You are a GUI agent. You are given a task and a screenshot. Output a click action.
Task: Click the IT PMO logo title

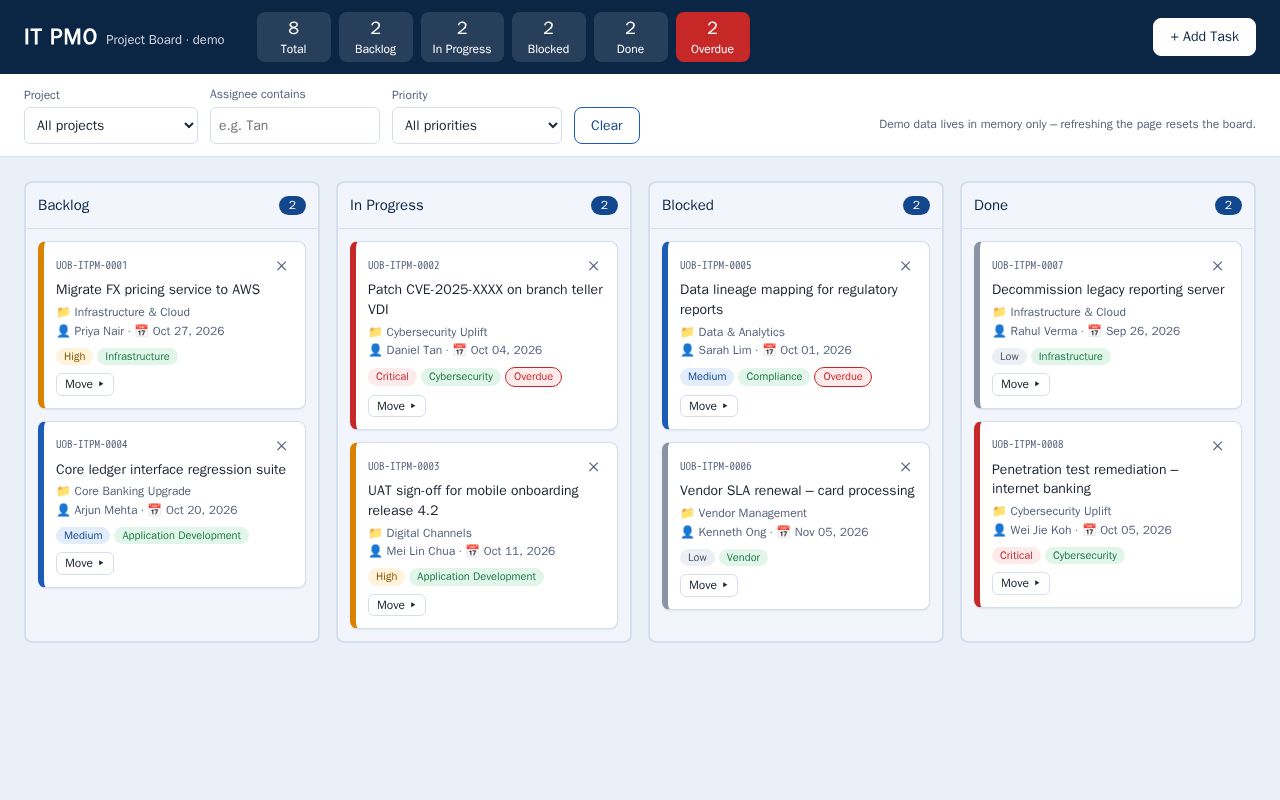61,37
